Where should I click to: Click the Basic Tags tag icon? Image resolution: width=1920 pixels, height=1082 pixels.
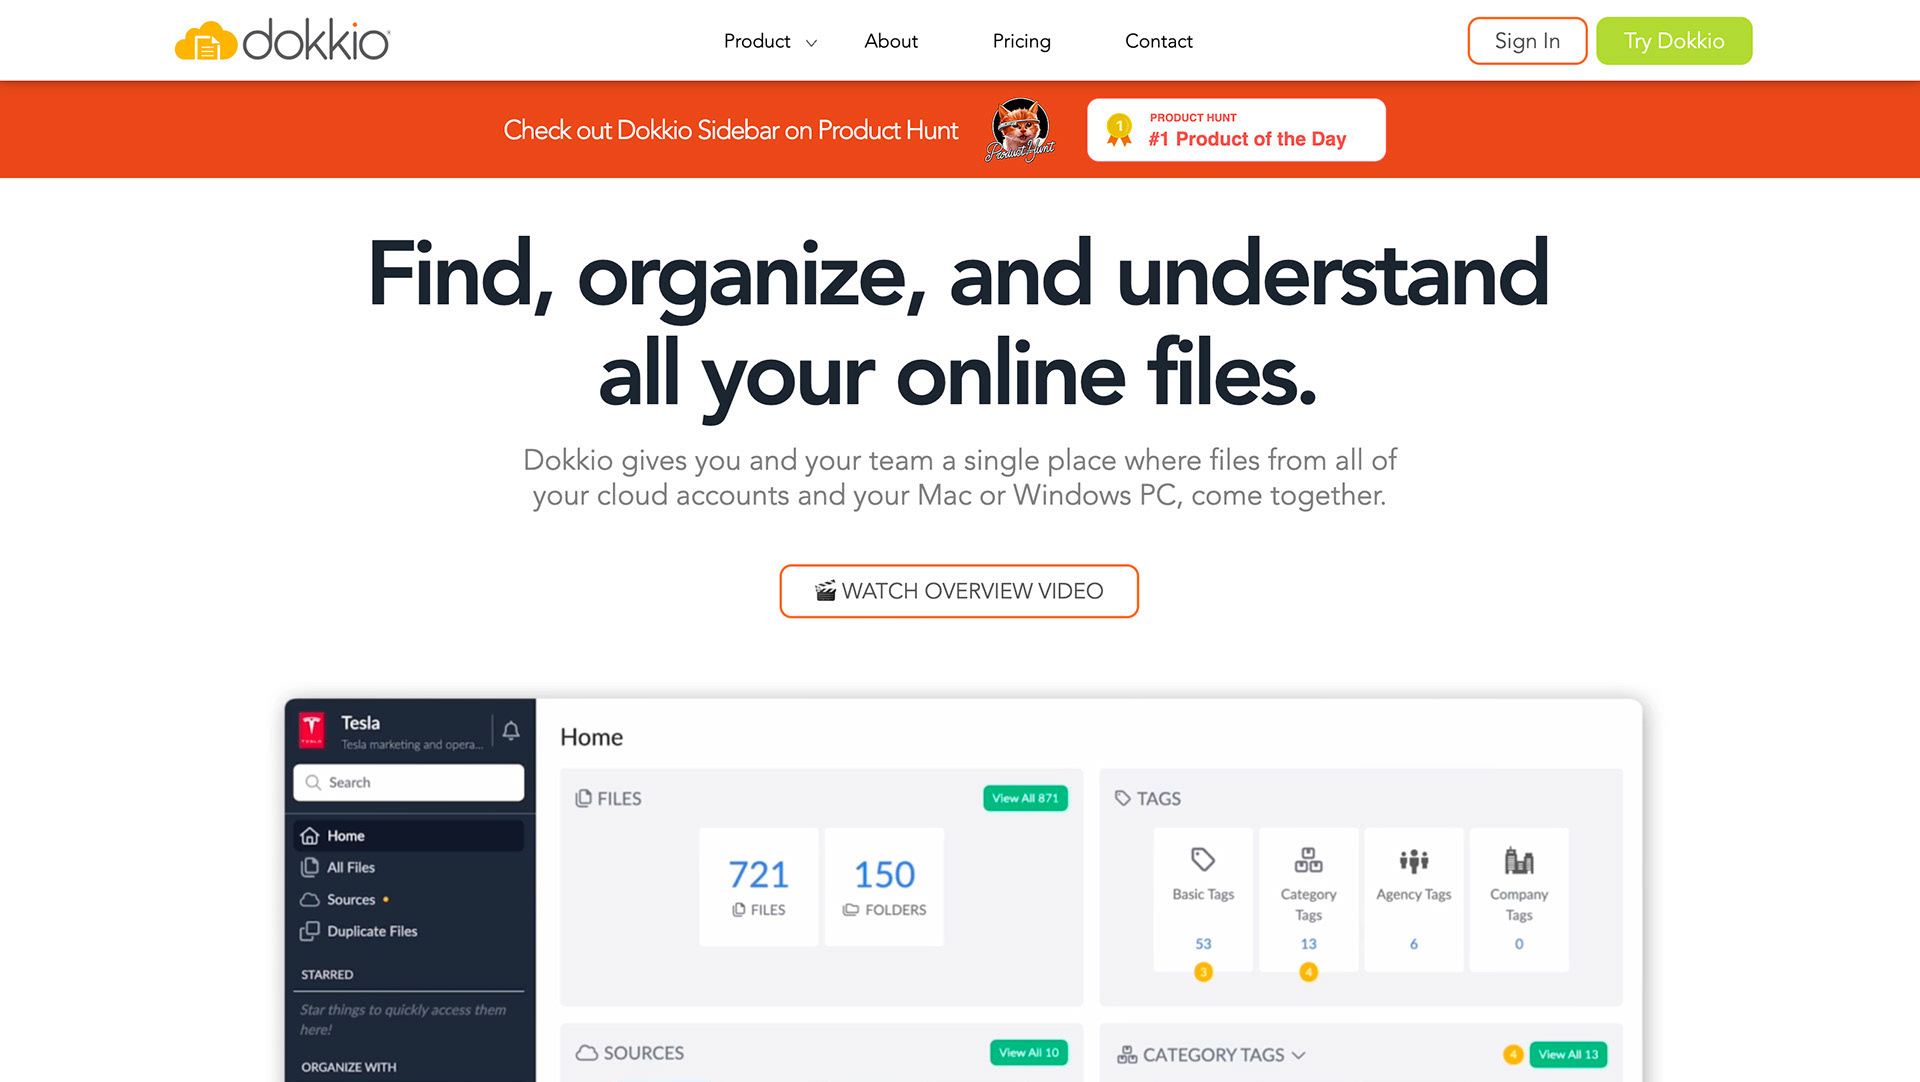coord(1203,859)
